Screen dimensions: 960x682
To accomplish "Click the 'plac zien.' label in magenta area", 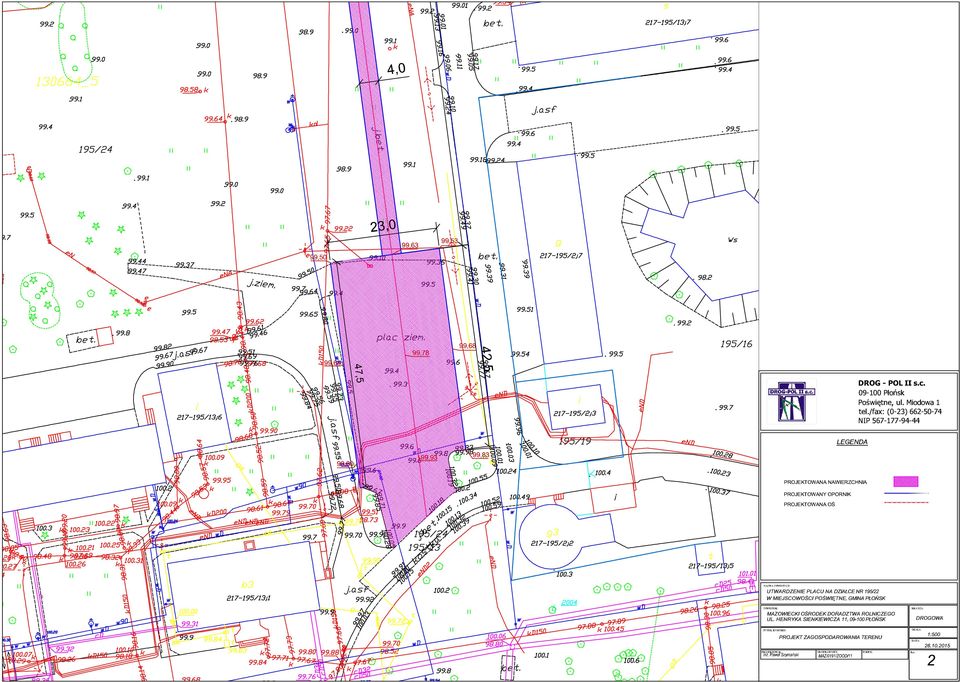I will tap(401, 337).
